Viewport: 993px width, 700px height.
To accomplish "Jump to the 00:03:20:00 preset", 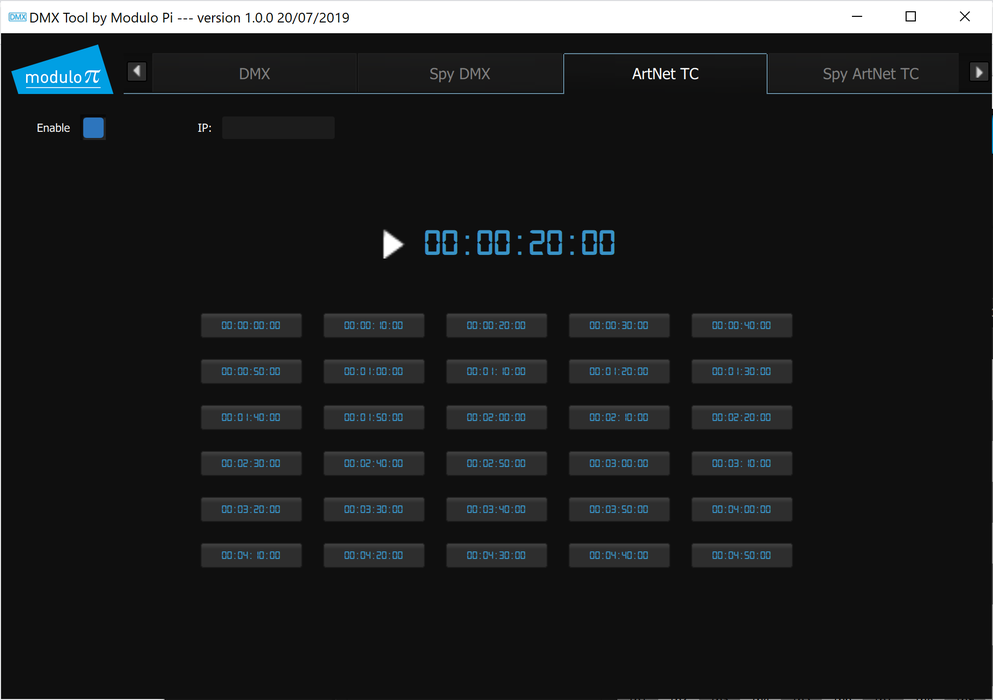I will 251,509.
